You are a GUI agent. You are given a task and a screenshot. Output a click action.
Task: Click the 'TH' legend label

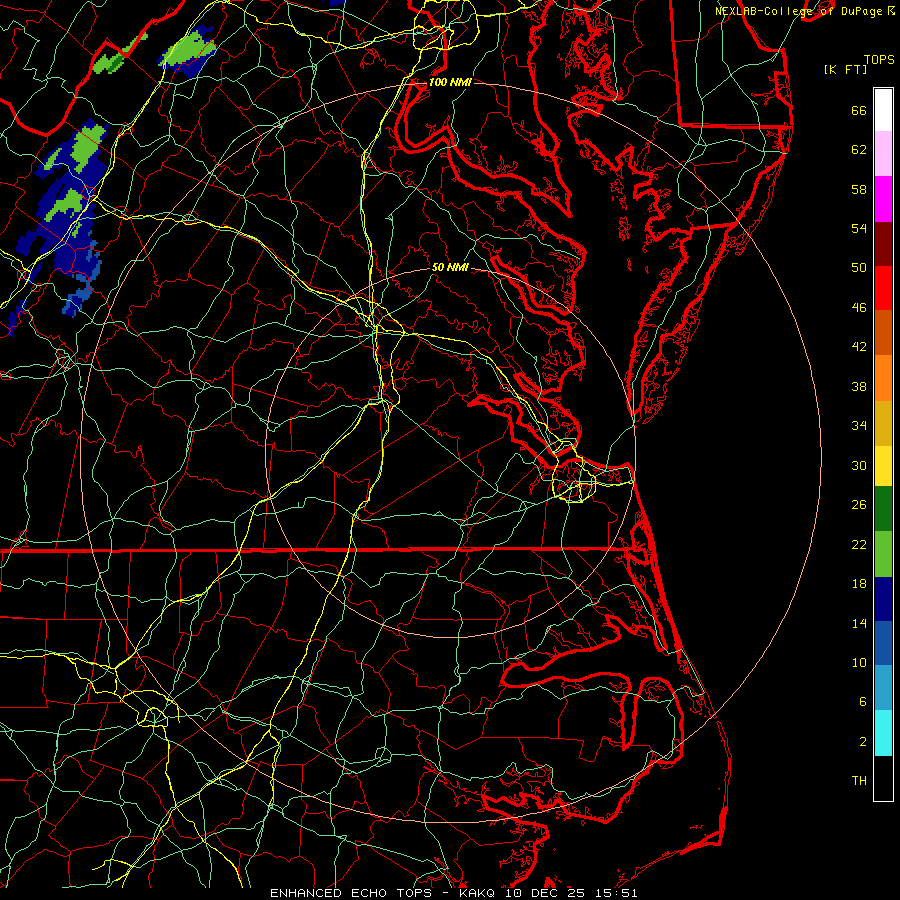click(x=859, y=781)
